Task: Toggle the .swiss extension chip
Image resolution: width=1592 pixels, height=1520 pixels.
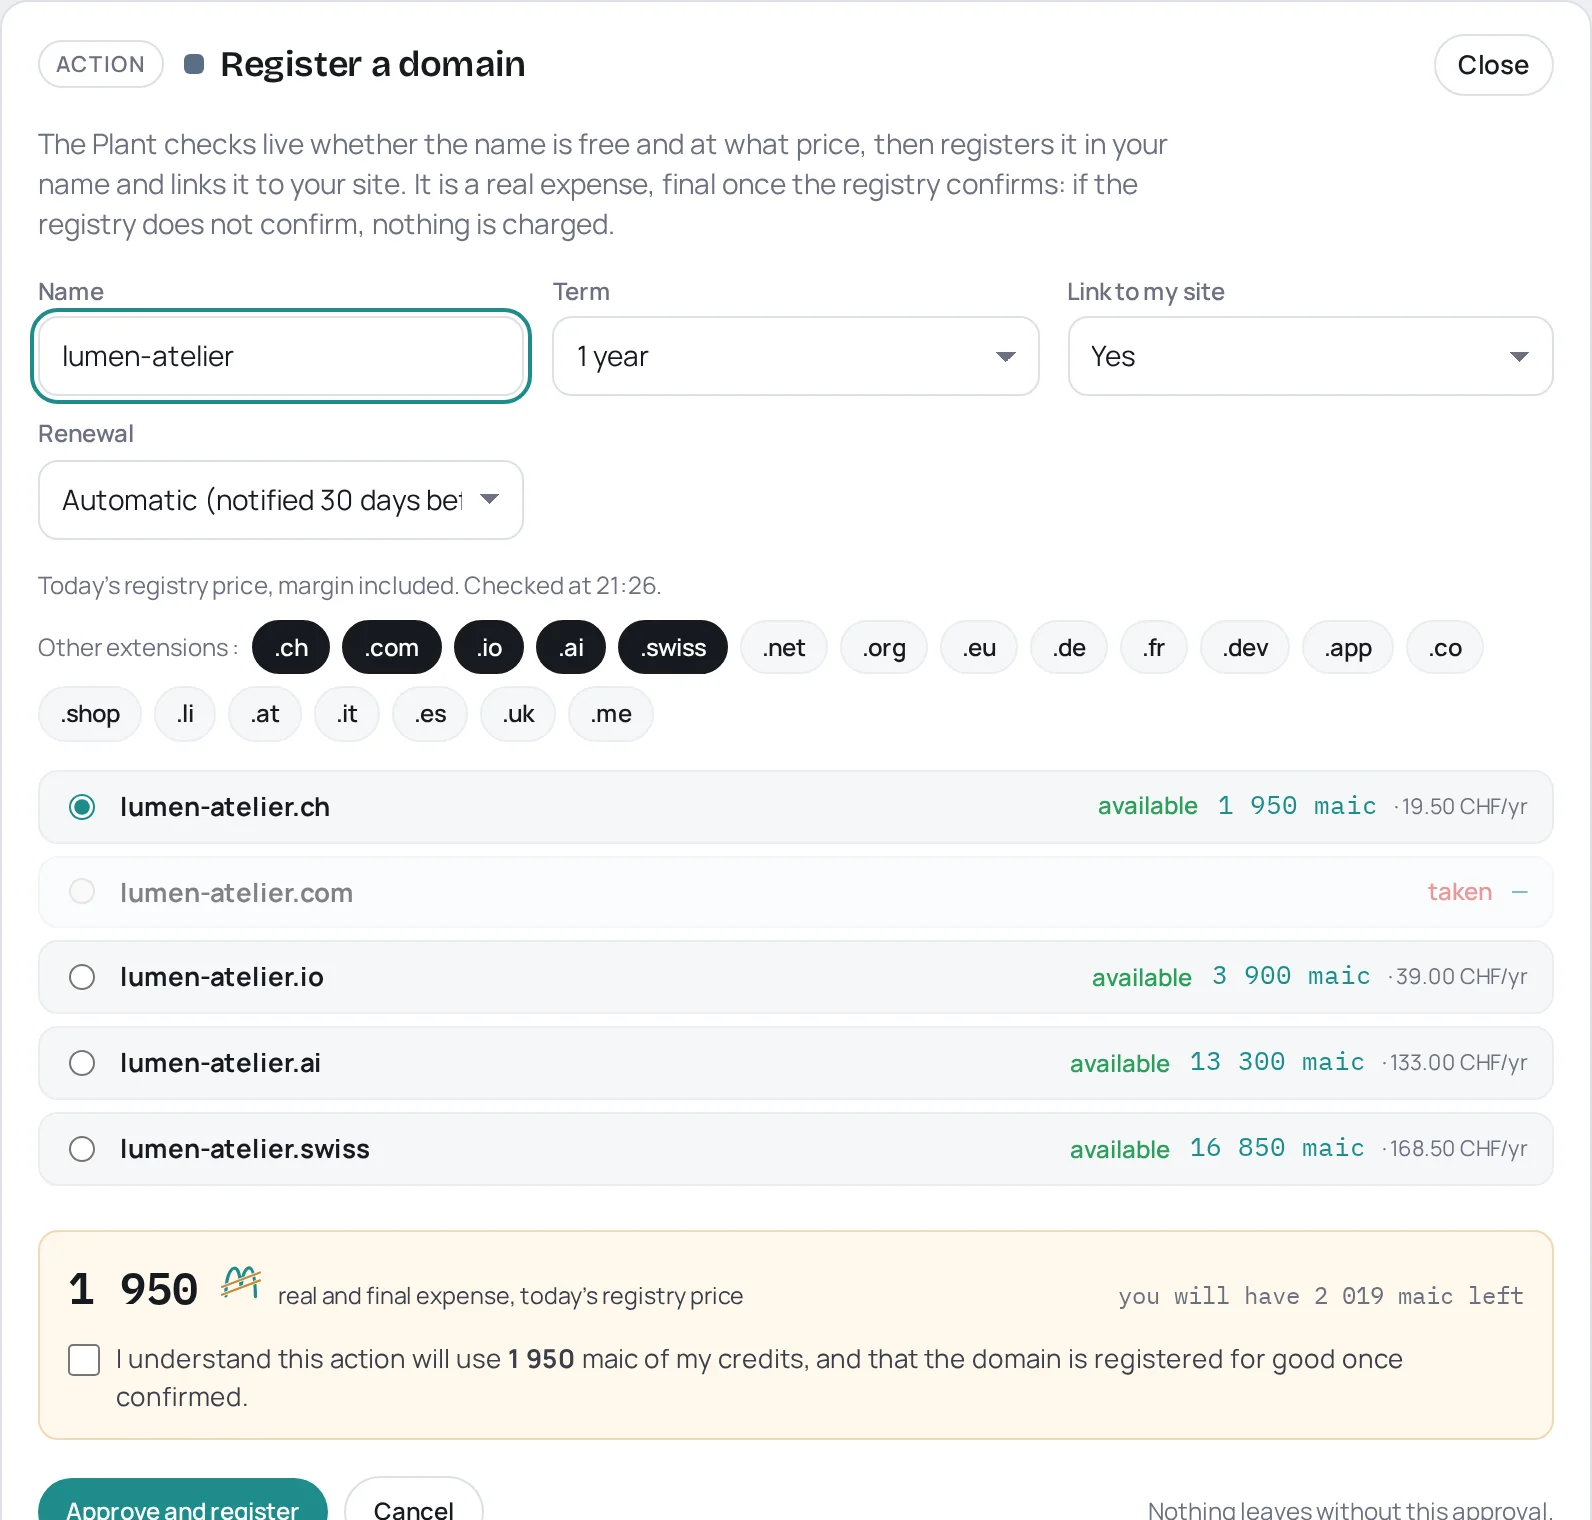Action: click(673, 648)
